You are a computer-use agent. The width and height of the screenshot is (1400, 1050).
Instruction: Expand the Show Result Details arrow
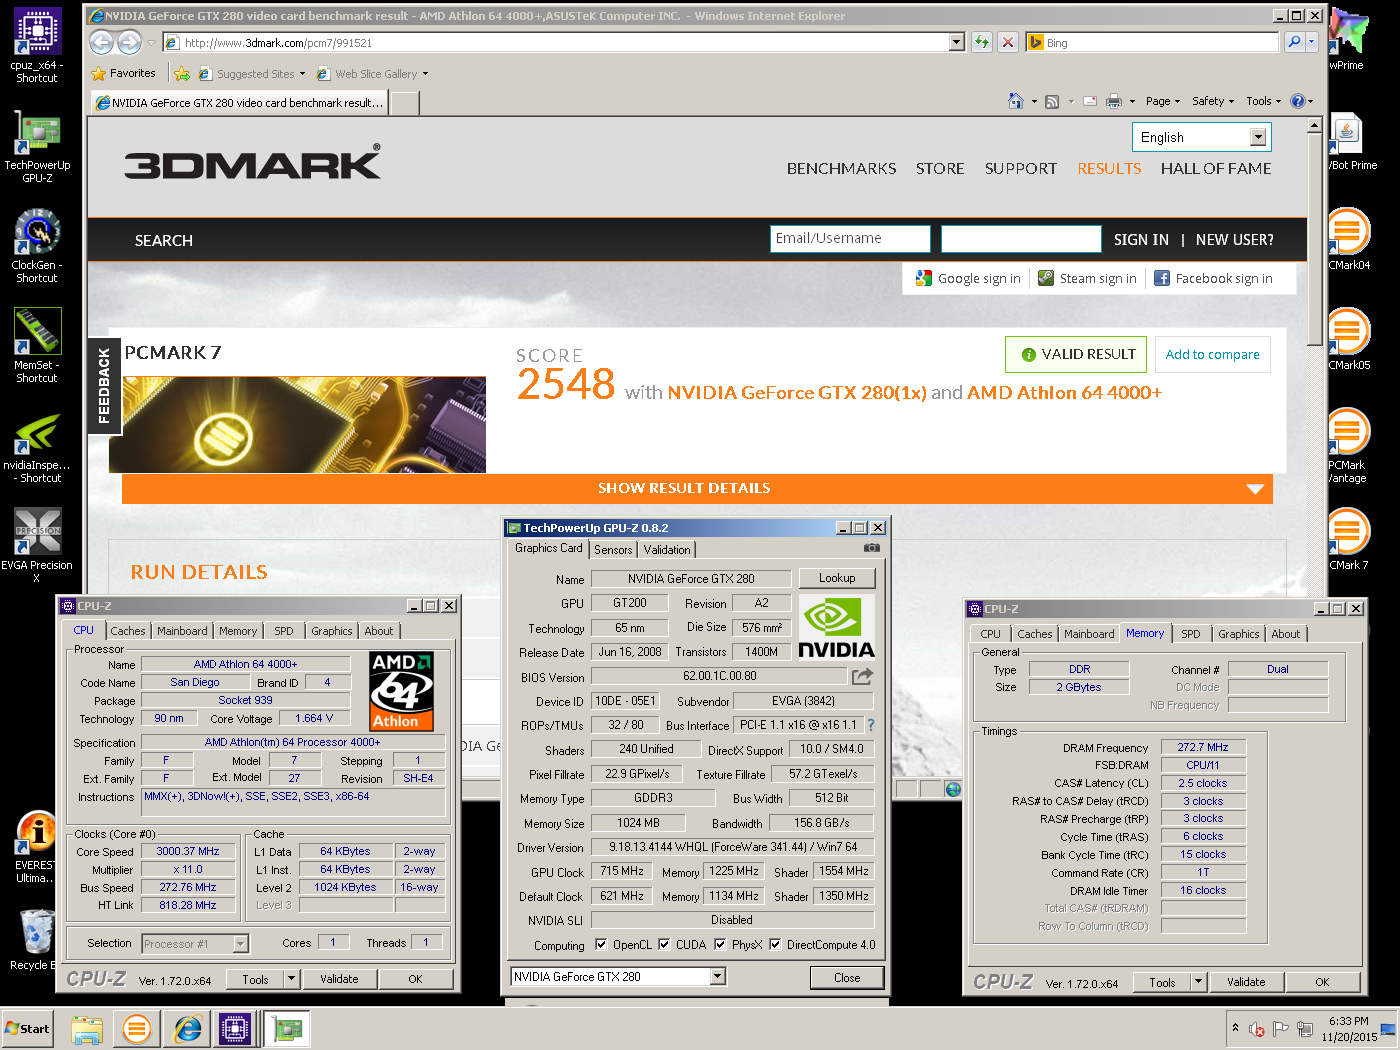[1256, 489]
